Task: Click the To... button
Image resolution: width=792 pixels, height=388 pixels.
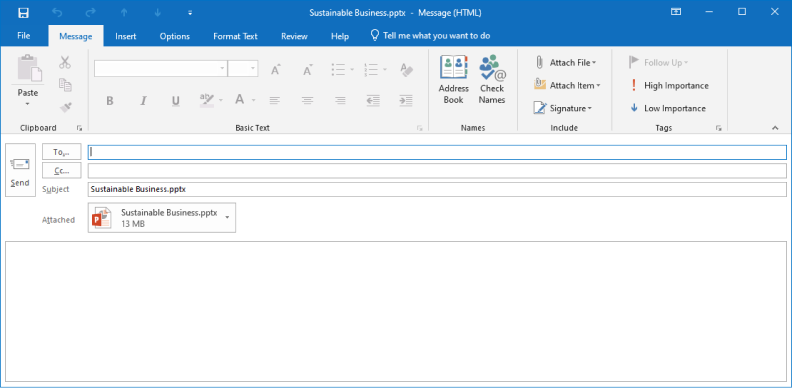Action: point(62,152)
